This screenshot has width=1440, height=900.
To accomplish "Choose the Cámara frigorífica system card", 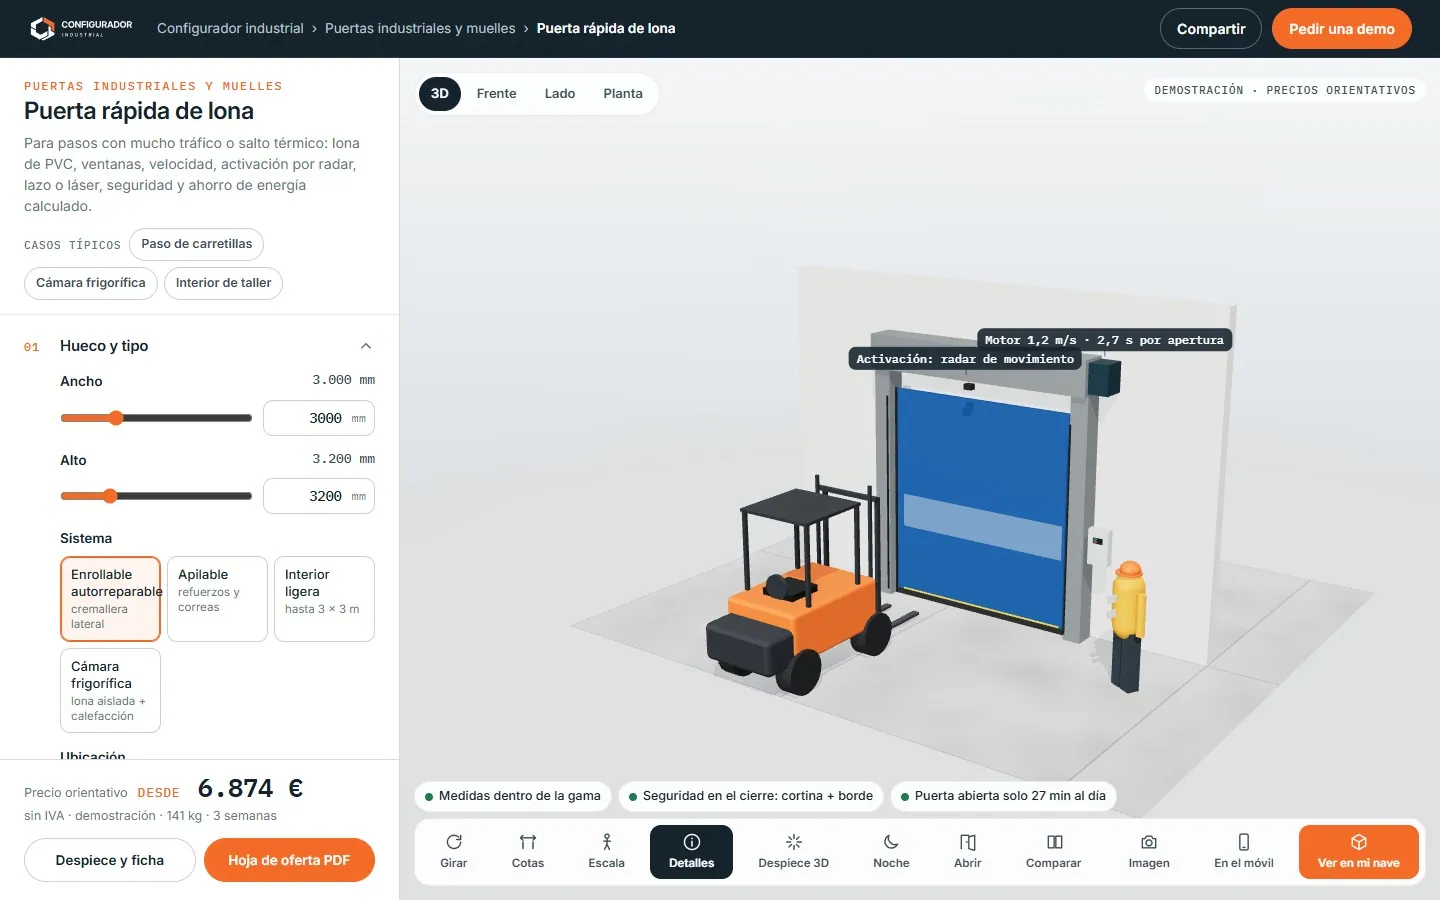I will coord(110,690).
